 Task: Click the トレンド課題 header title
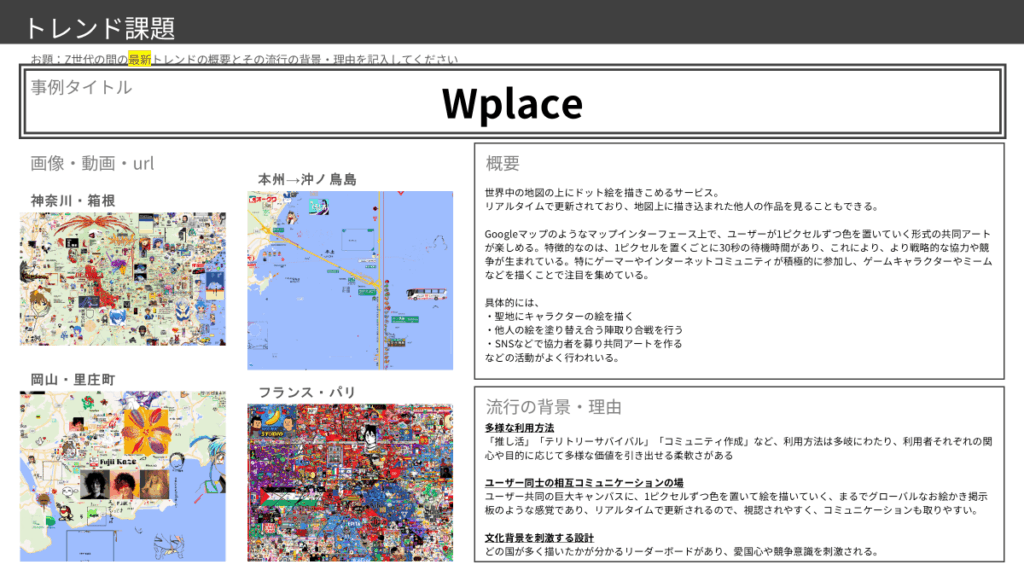89,25
